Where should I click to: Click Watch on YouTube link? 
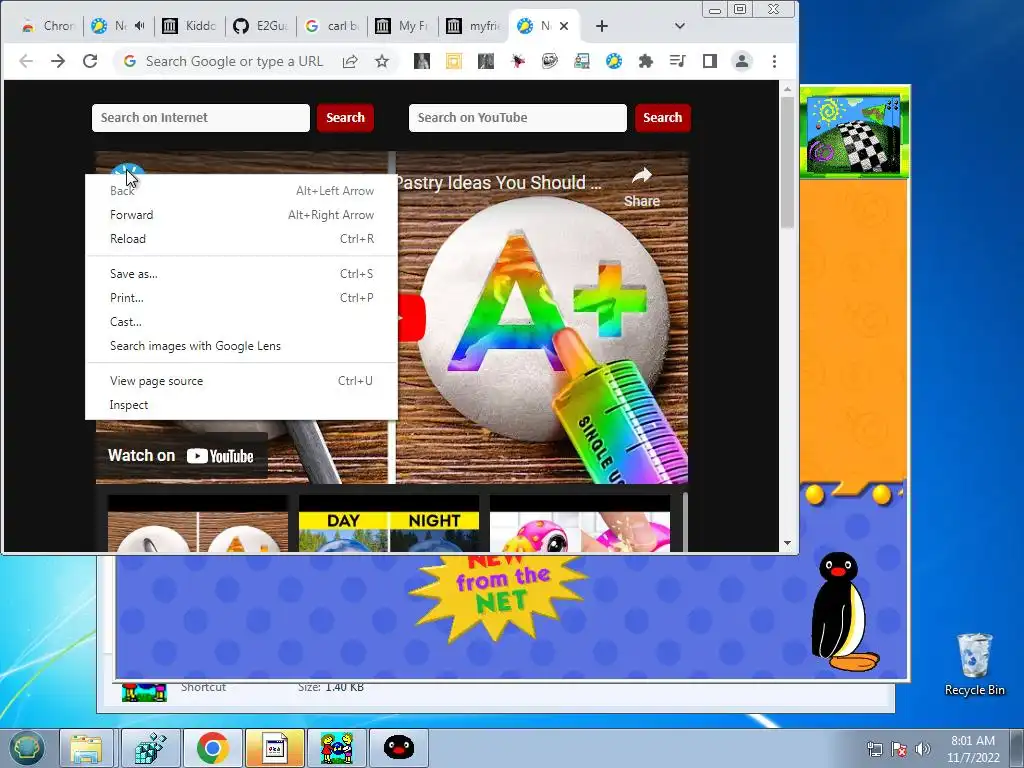[x=181, y=456]
